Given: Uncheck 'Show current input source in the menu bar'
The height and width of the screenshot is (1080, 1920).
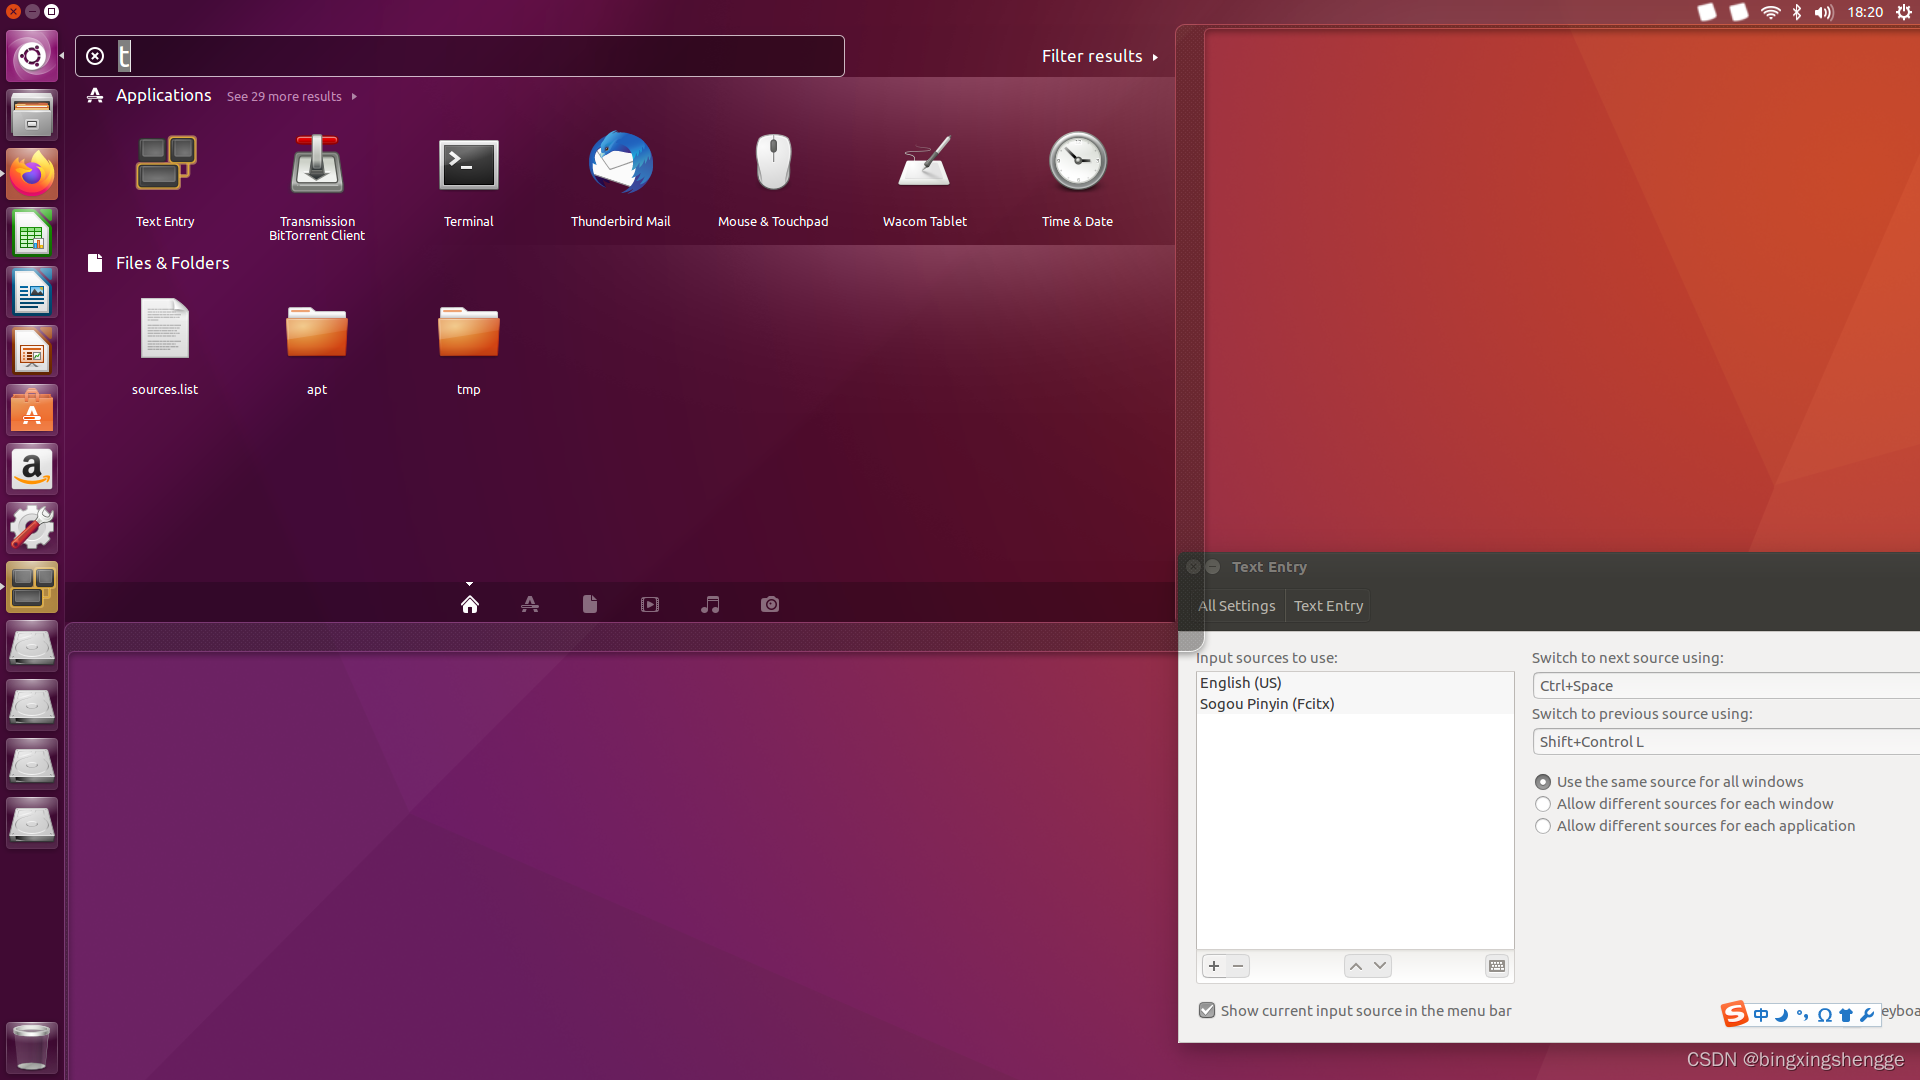Looking at the screenshot, I should 1206,1010.
